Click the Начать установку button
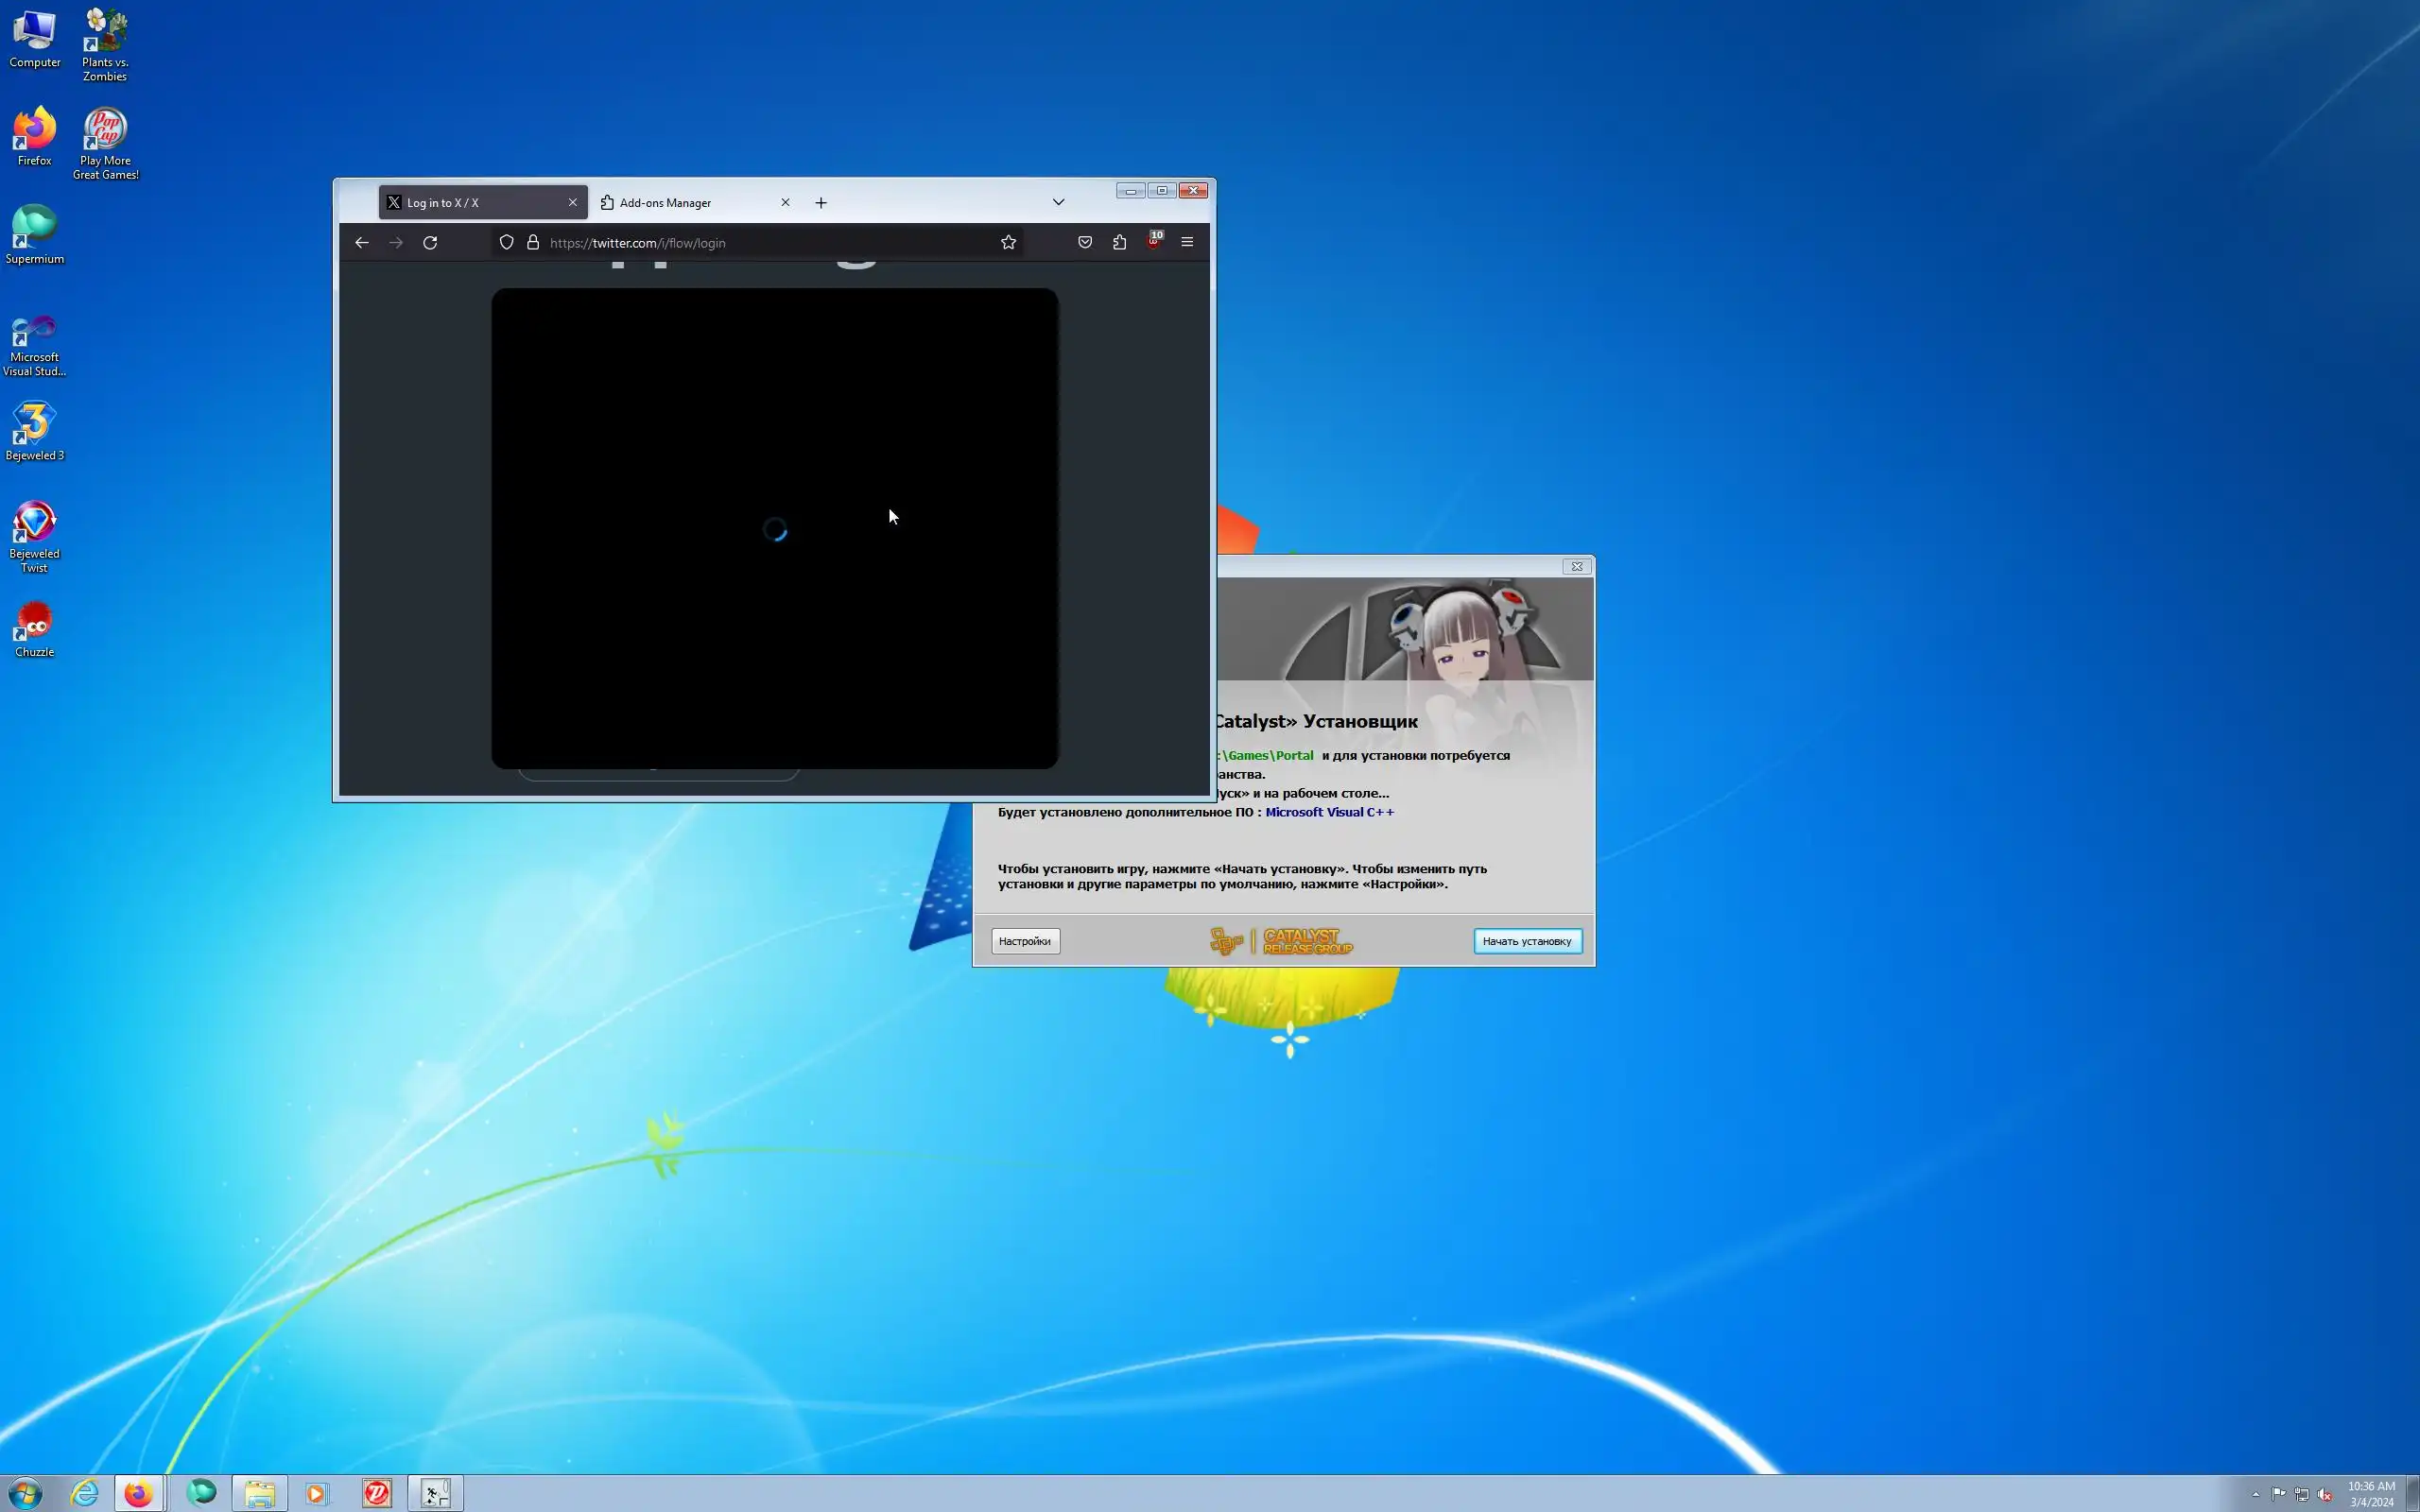This screenshot has height=1512, width=2420. click(x=1526, y=941)
